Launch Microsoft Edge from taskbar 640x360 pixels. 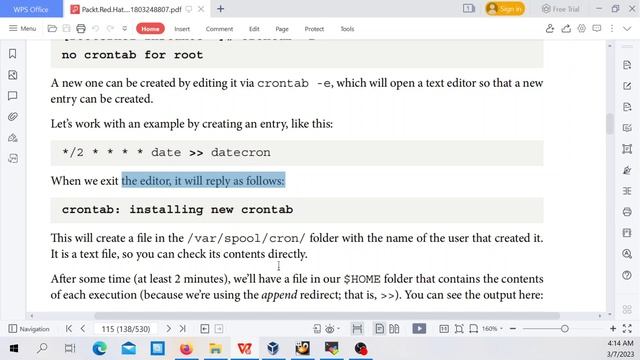100,349
